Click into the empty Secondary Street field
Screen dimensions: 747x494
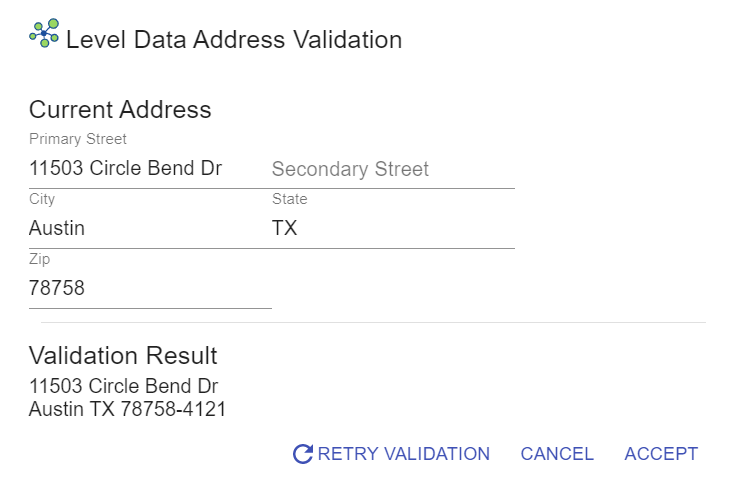click(390, 170)
